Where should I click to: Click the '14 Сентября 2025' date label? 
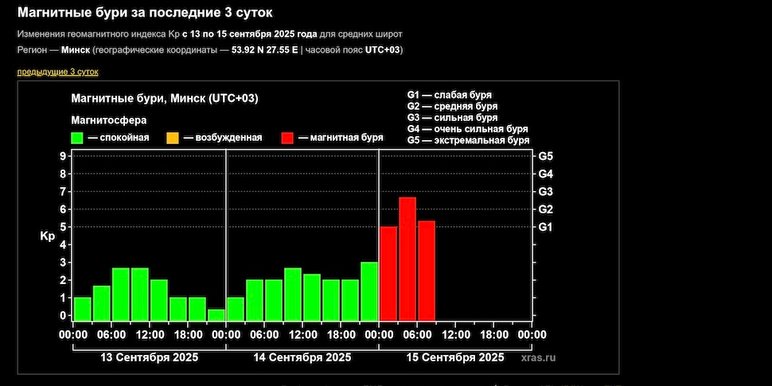pos(302,357)
